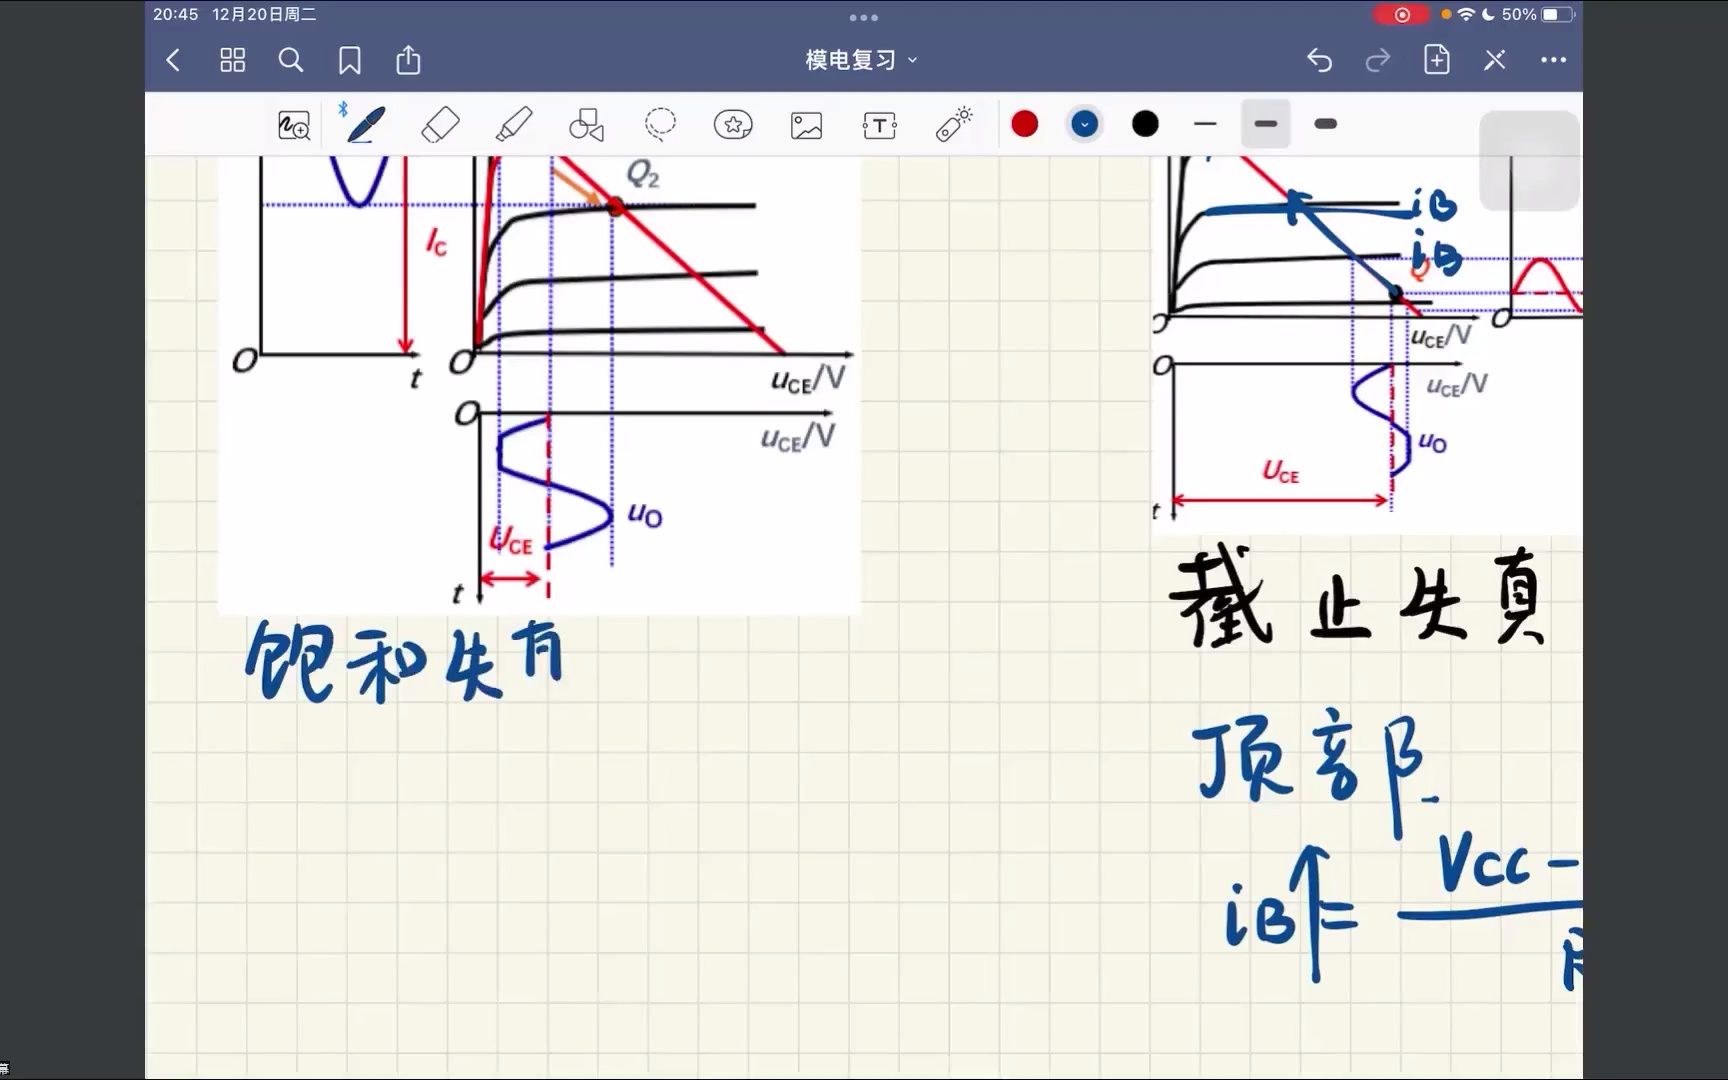Add a new page
The image size is (1728, 1080).
[x=1437, y=60]
